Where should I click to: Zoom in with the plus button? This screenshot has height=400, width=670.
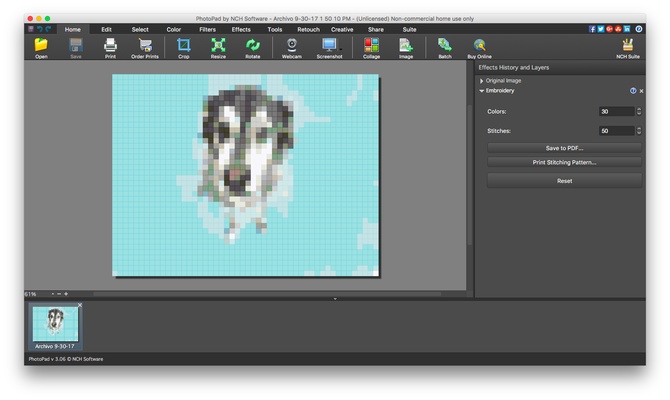click(x=66, y=294)
